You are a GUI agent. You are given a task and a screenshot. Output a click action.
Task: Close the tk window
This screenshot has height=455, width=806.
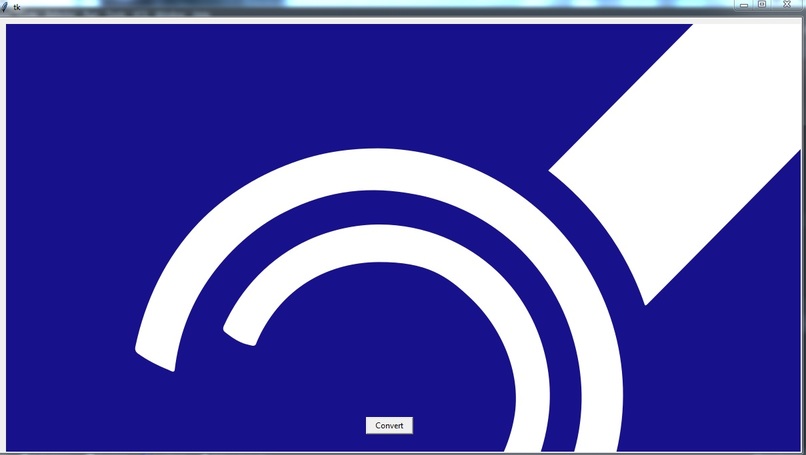pos(787,5)
